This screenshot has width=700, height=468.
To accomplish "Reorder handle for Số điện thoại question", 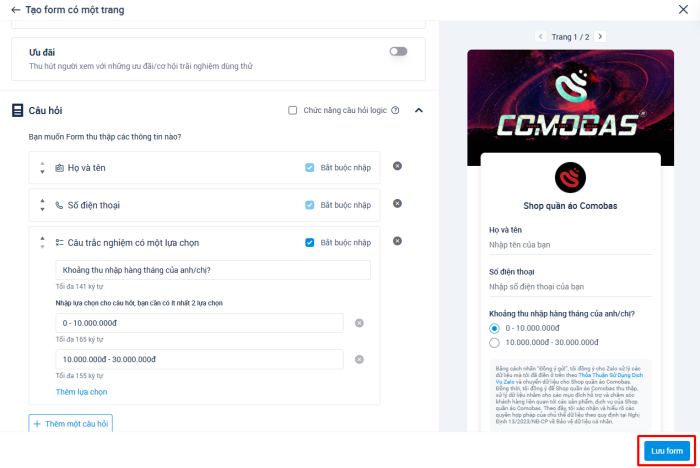I will pyautogui.click(x=42, y=205).
